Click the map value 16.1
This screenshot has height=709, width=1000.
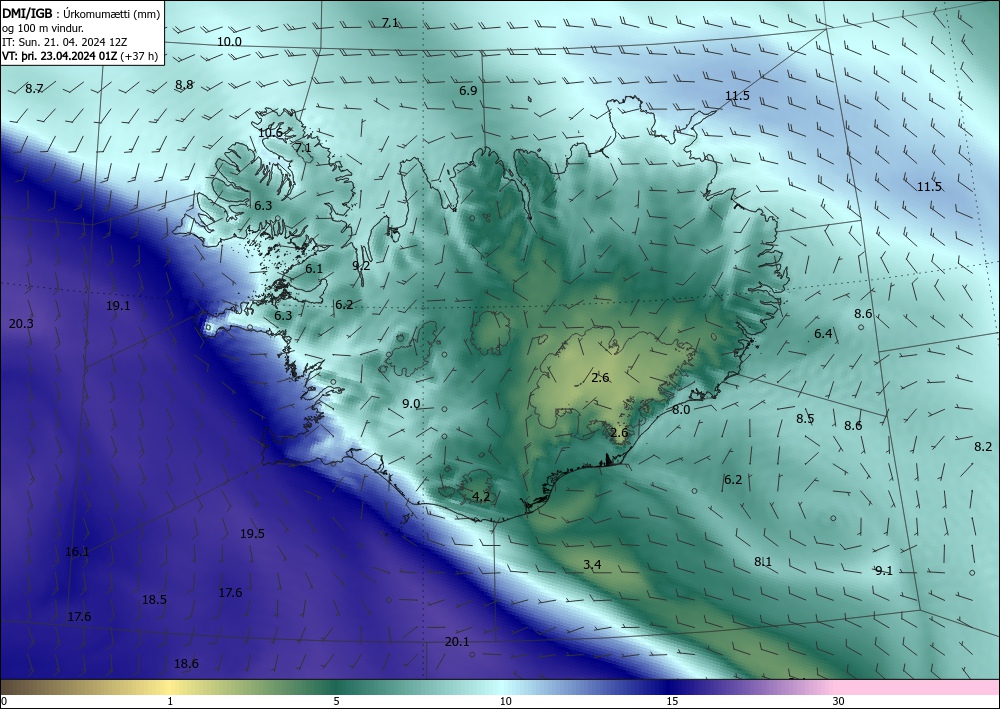coord(77,552)
